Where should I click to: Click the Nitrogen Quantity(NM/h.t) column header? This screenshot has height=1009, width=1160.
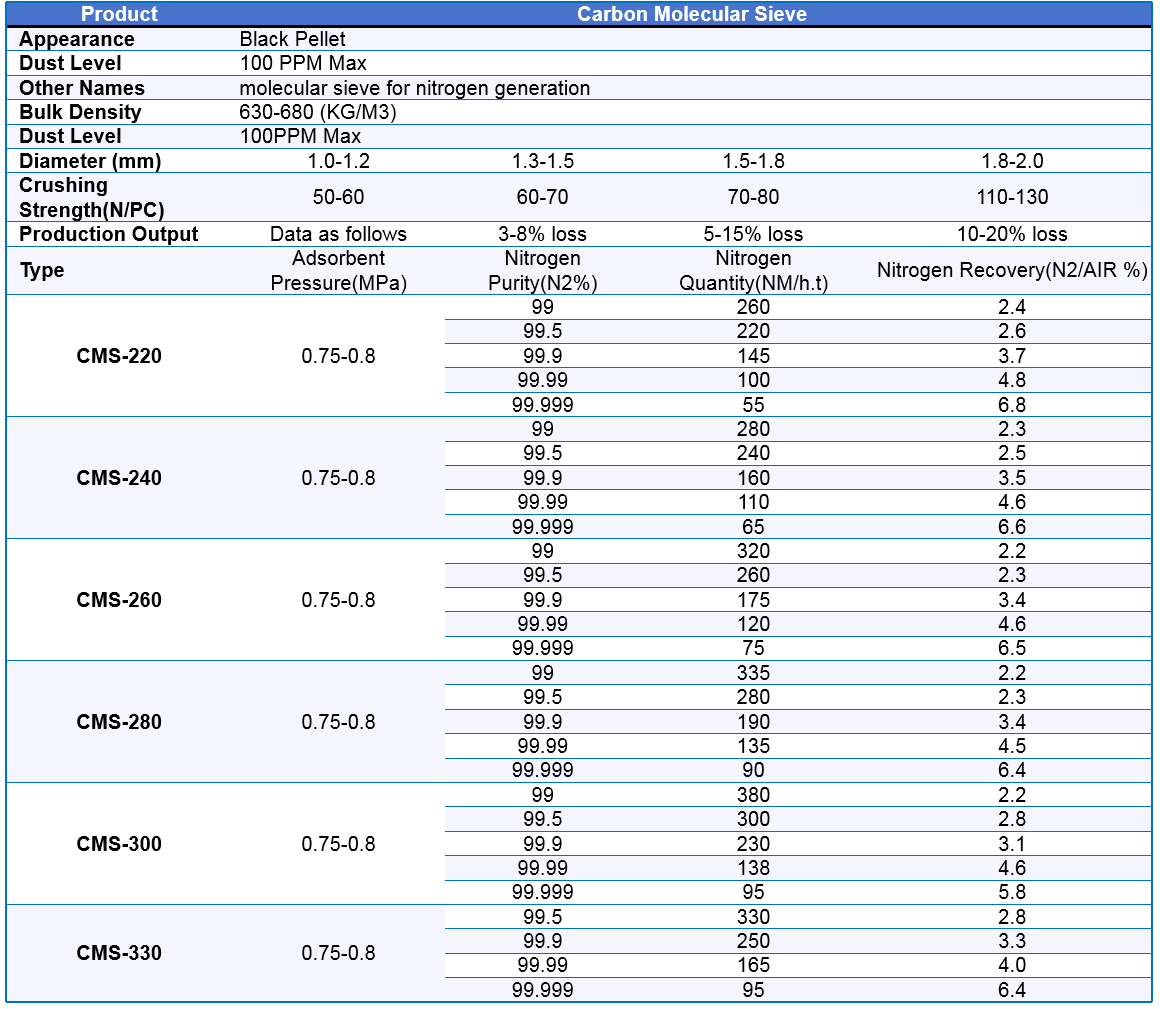point(753,271)
